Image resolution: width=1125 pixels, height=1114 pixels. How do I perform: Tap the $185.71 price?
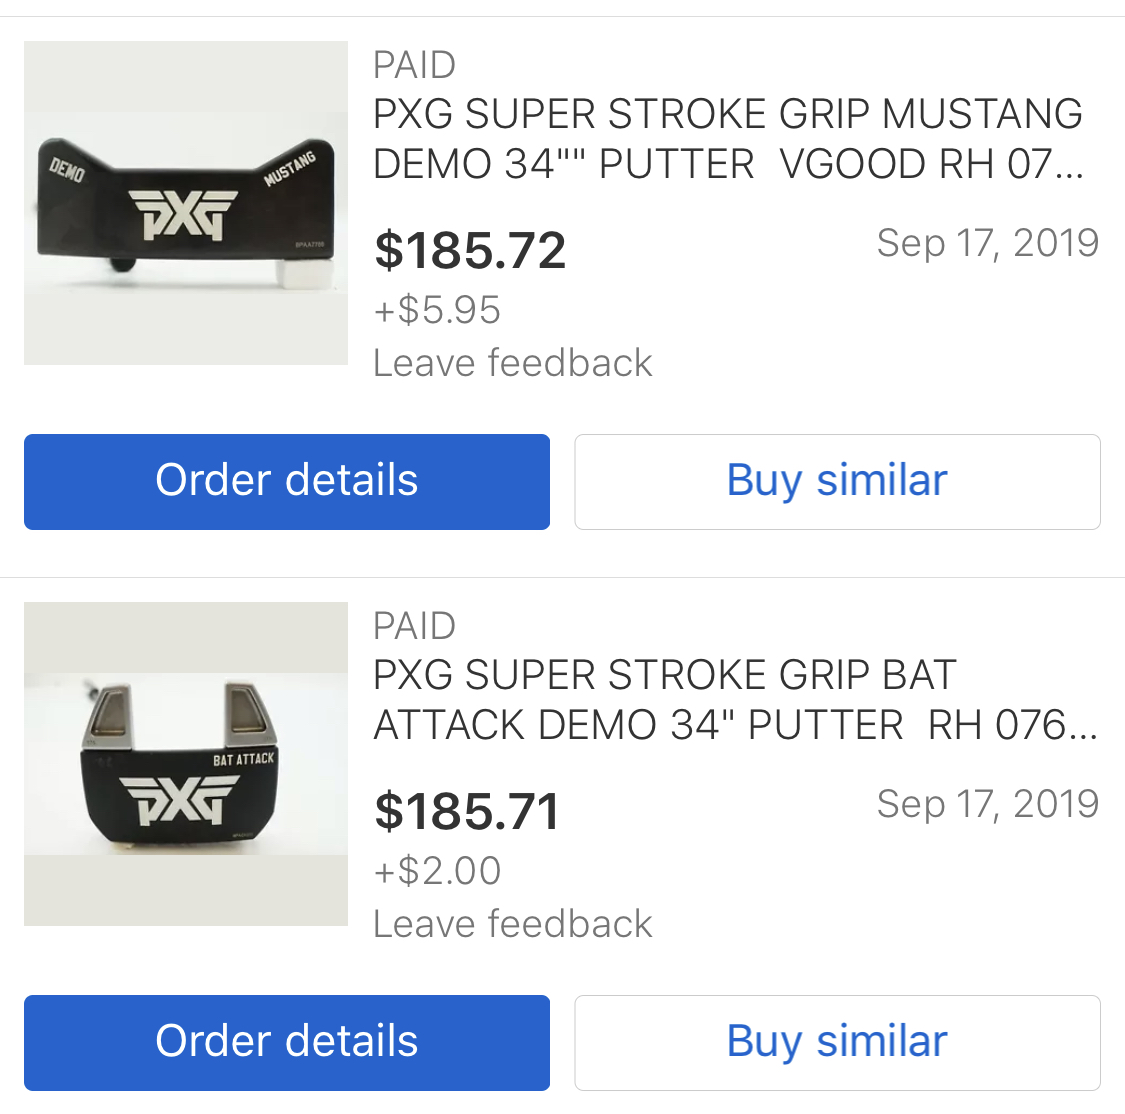(x=467, y=811)
